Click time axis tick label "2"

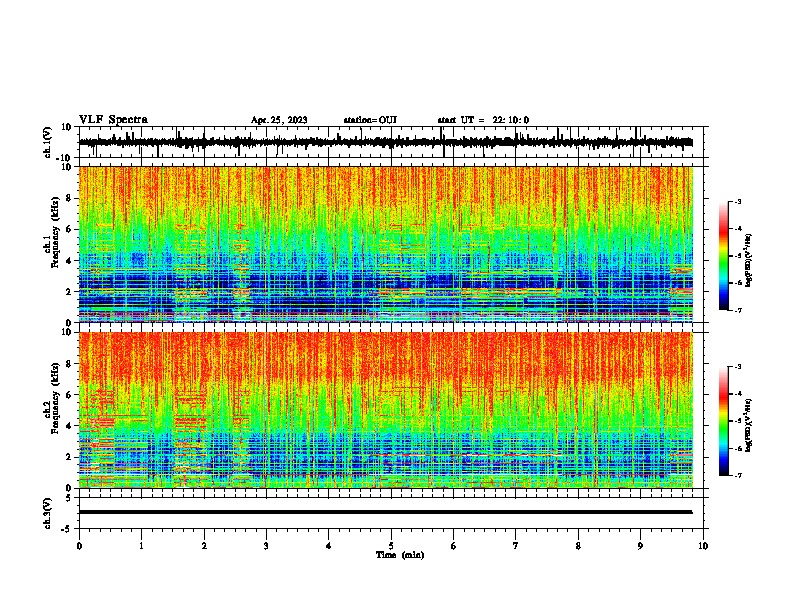point(204,546)
